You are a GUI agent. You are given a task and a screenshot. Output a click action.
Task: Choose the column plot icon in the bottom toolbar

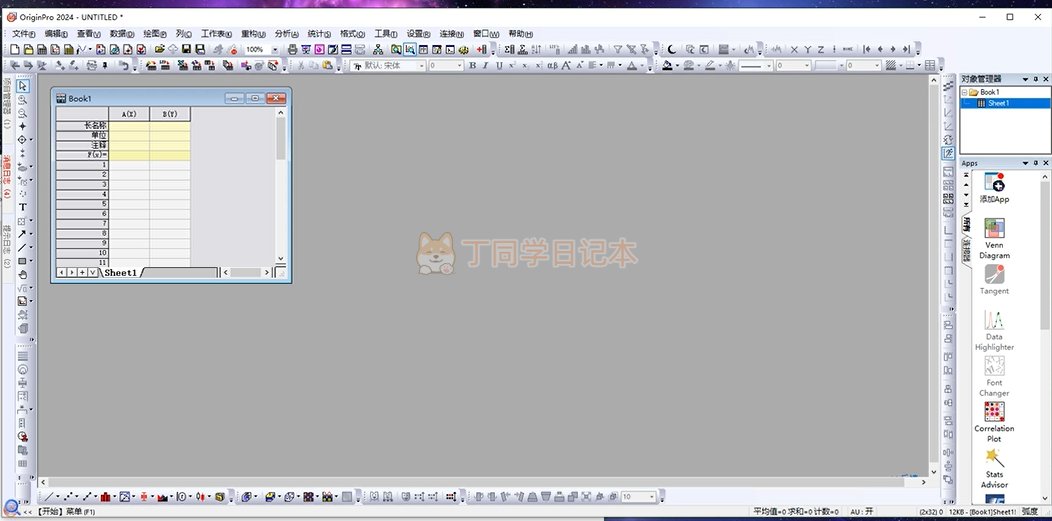point(105,497)
